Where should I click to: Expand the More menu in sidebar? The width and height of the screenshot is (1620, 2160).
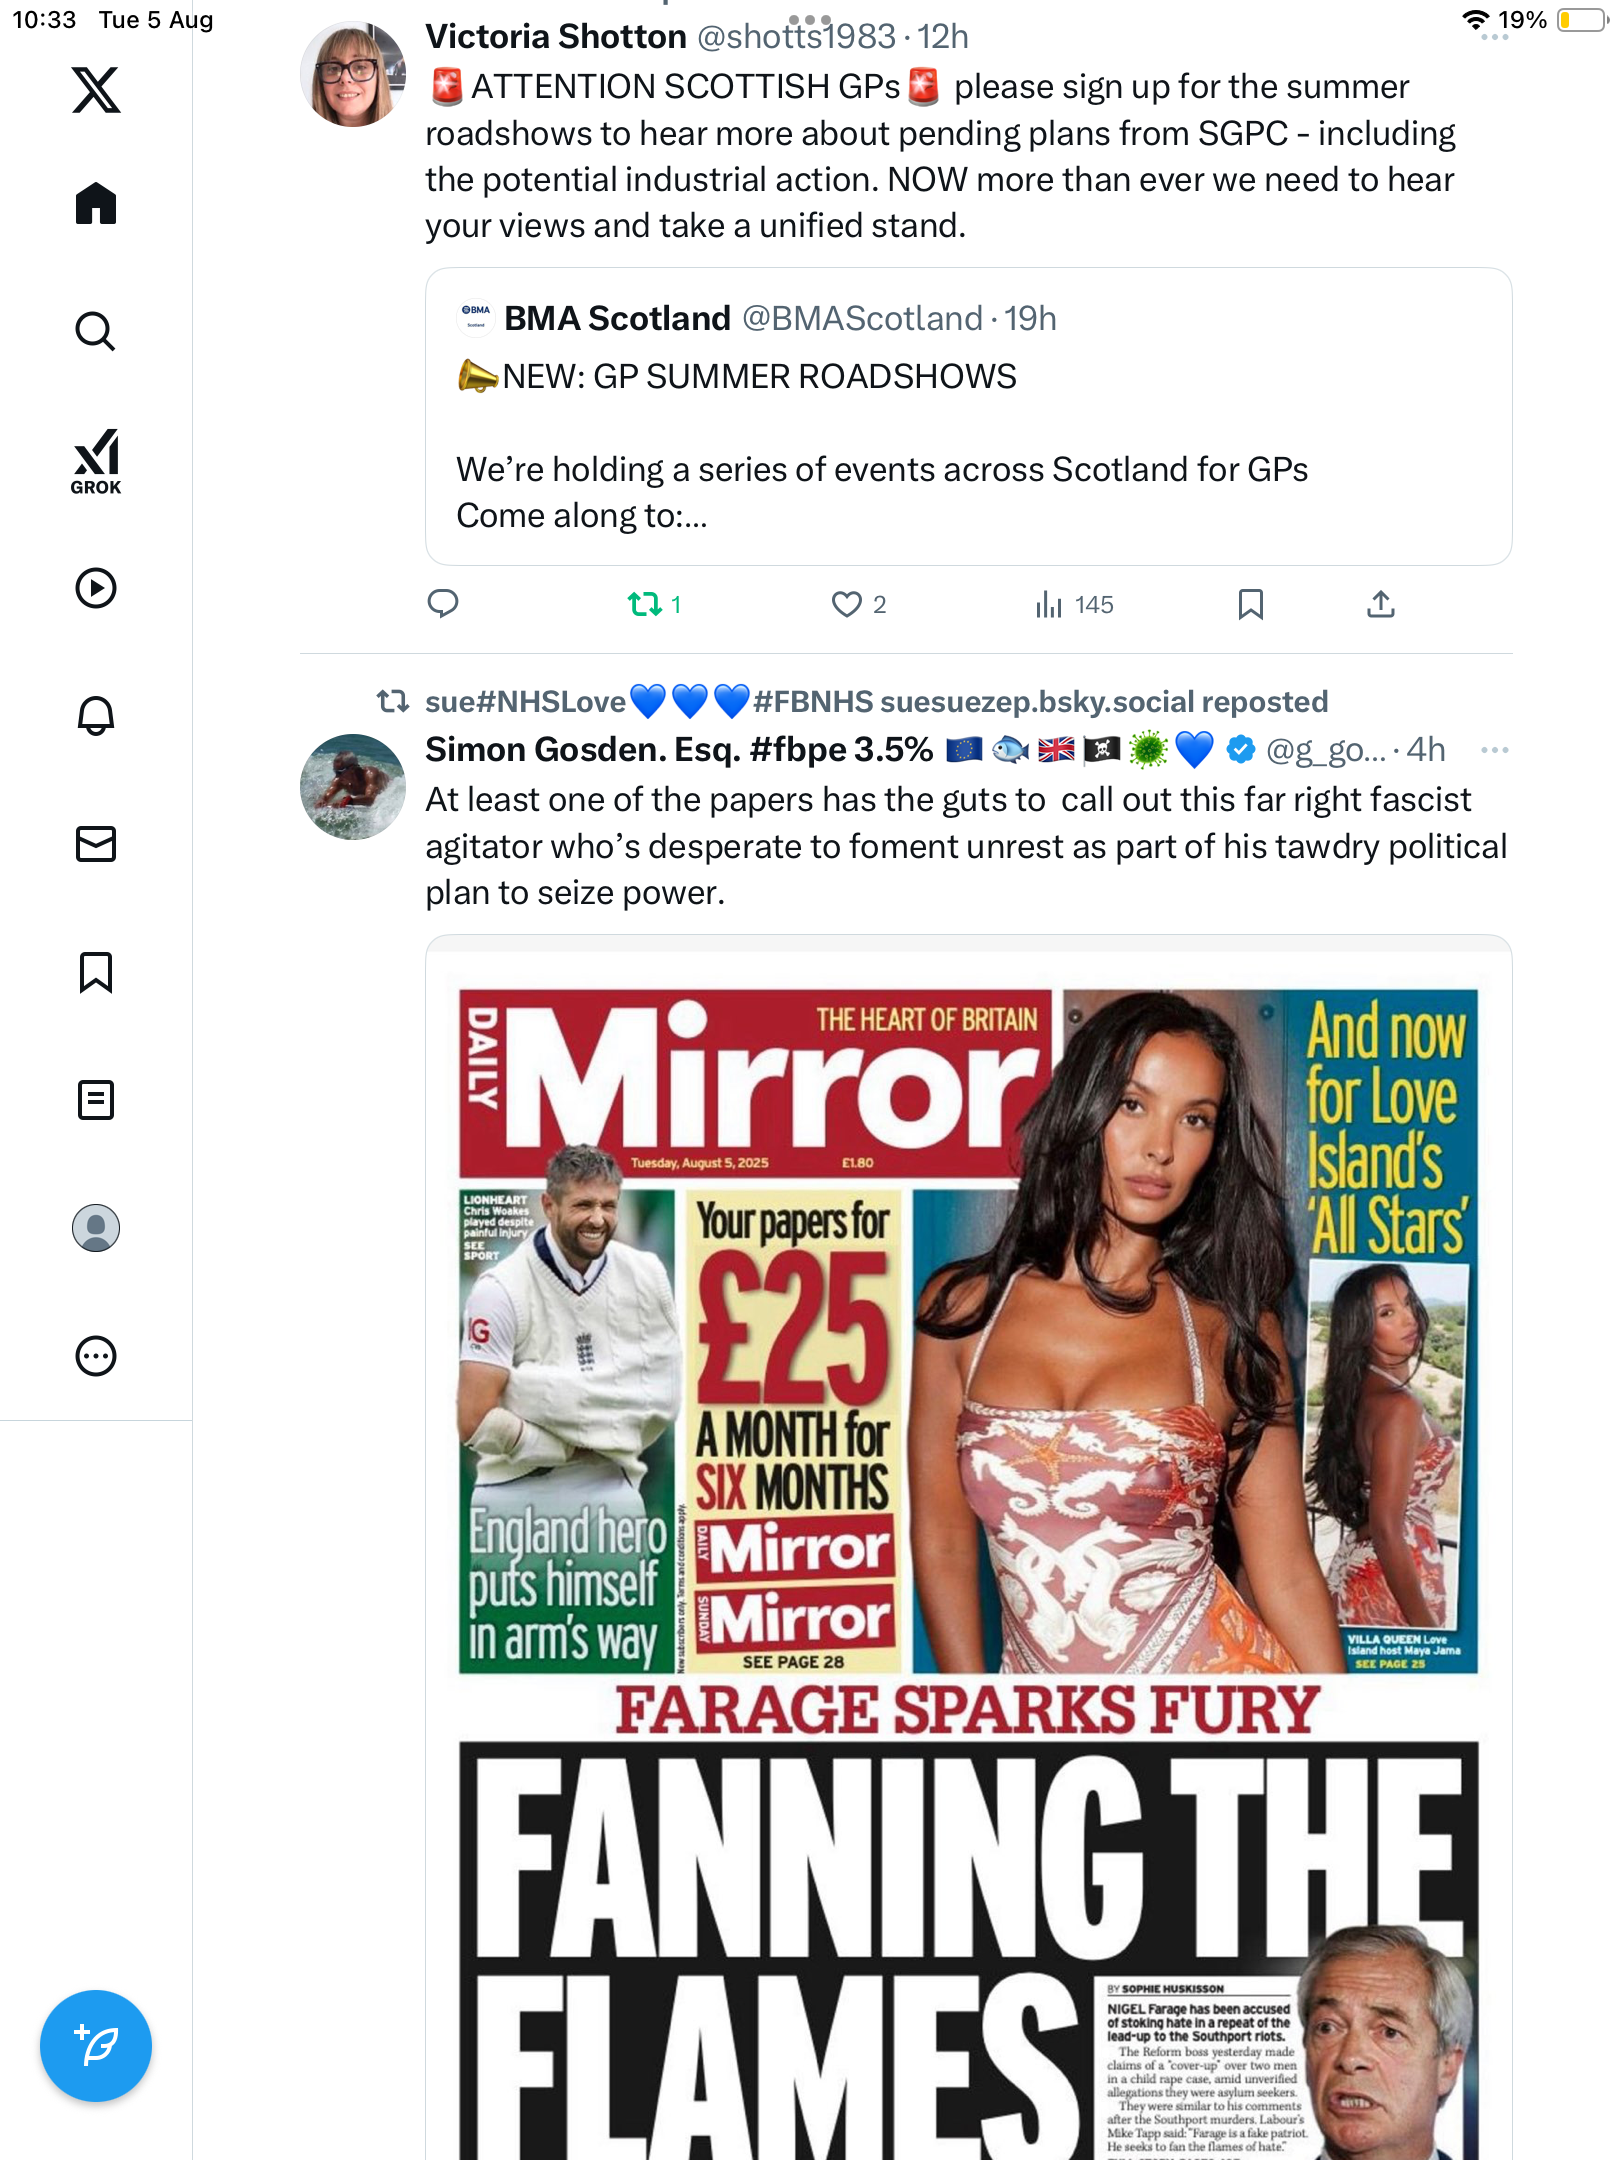[96, 1356]
